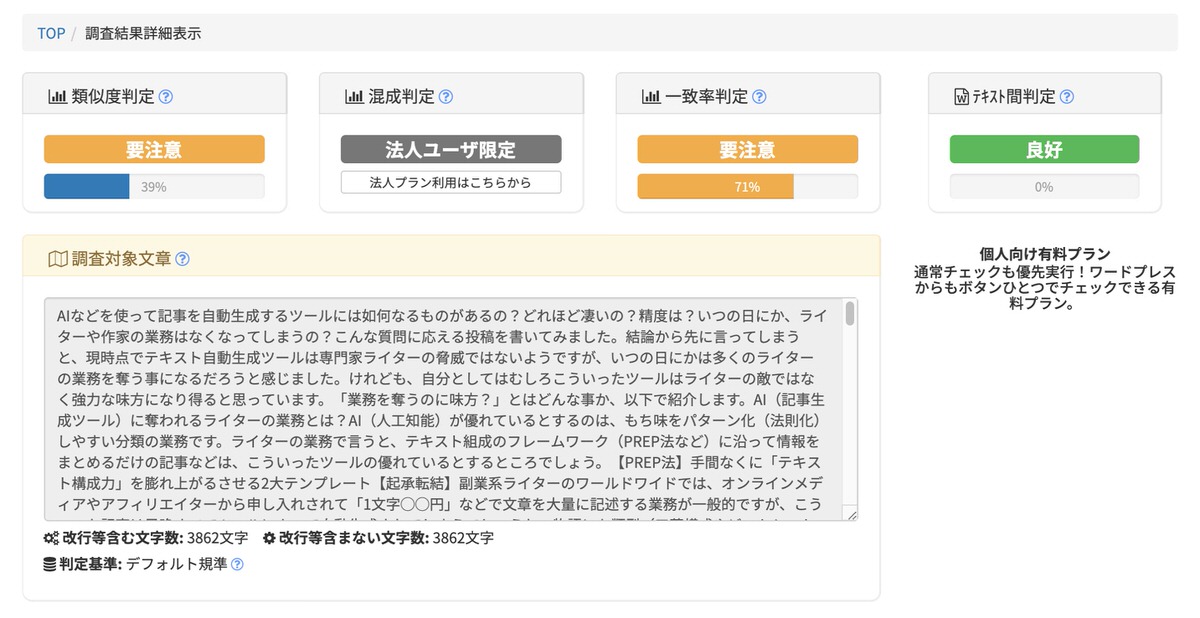Click the orange 要注意 badge under 一致率判定
The width and height of the screenshot is (1200, 618).
click(x=747, y=150)
